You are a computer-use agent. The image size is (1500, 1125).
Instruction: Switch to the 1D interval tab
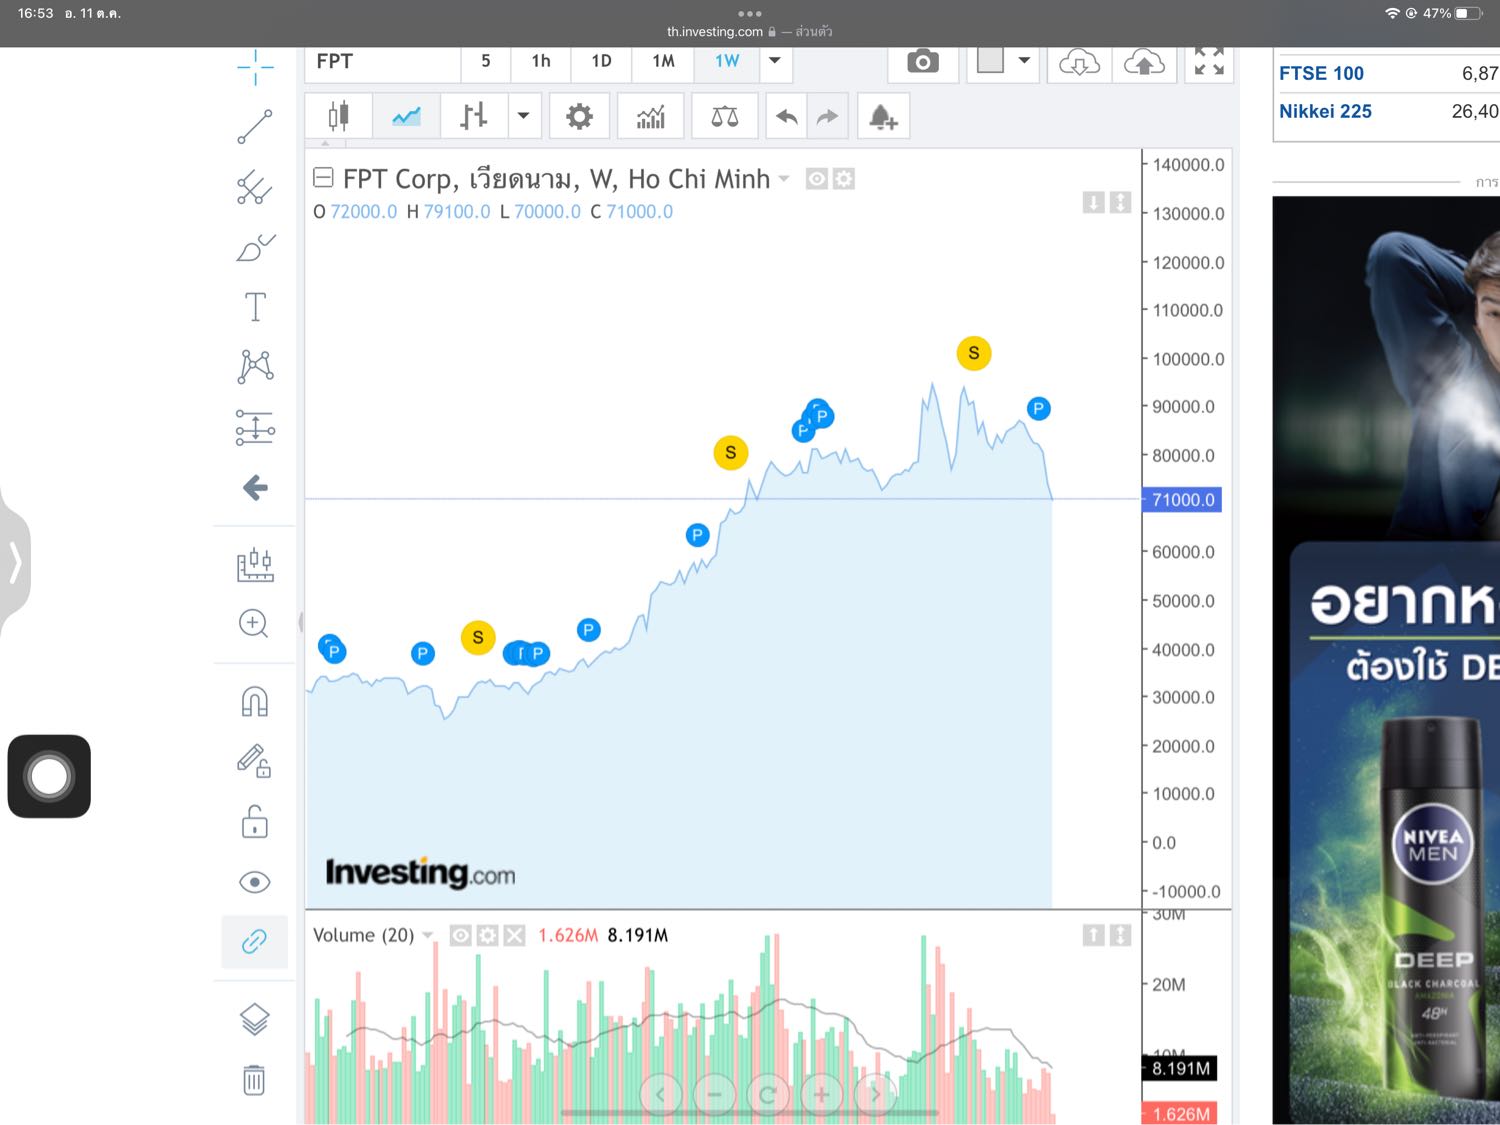click(x=601, y=61)
